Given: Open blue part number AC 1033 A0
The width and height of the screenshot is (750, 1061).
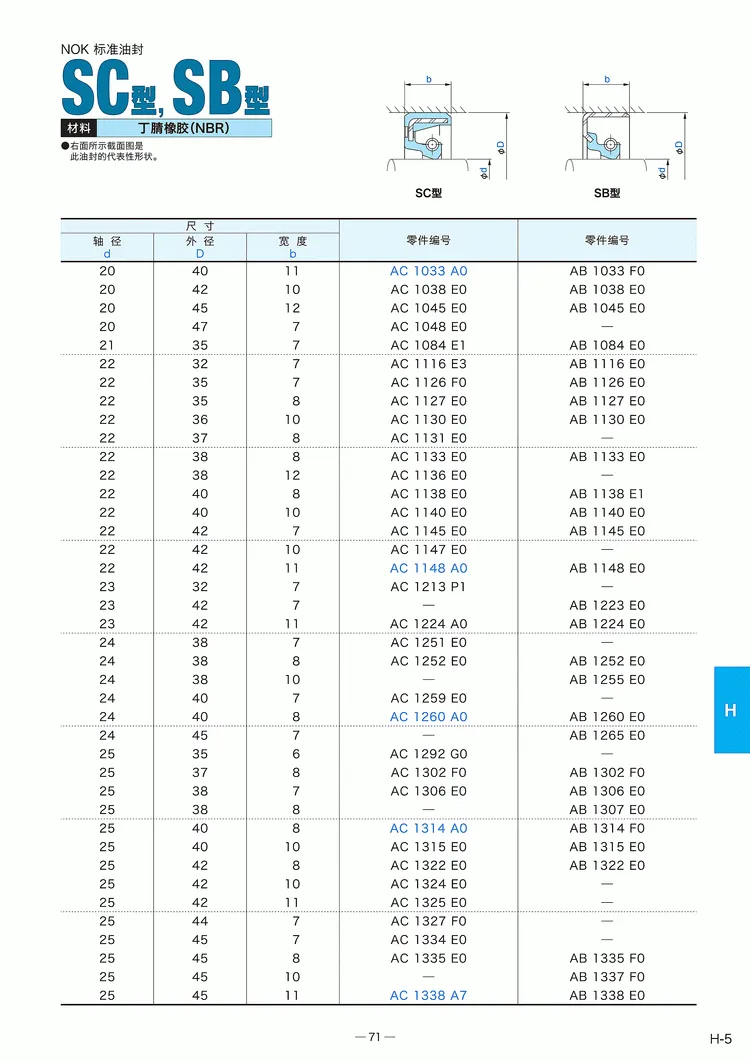Looking at the screenshot, I should [428, 271].
